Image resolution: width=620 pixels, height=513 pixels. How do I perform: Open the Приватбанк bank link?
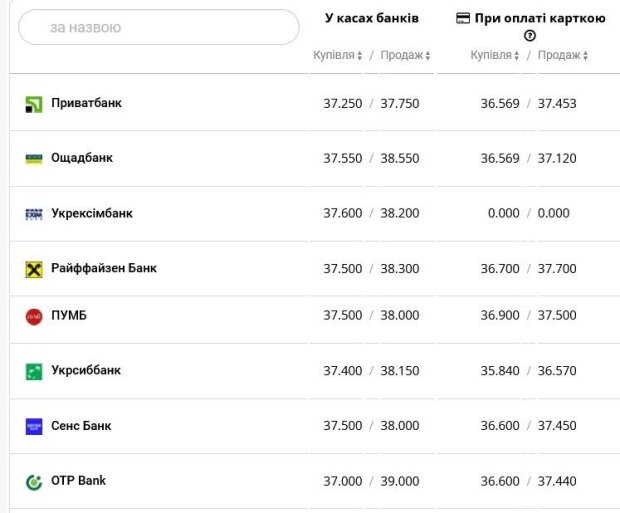point(86,103)
